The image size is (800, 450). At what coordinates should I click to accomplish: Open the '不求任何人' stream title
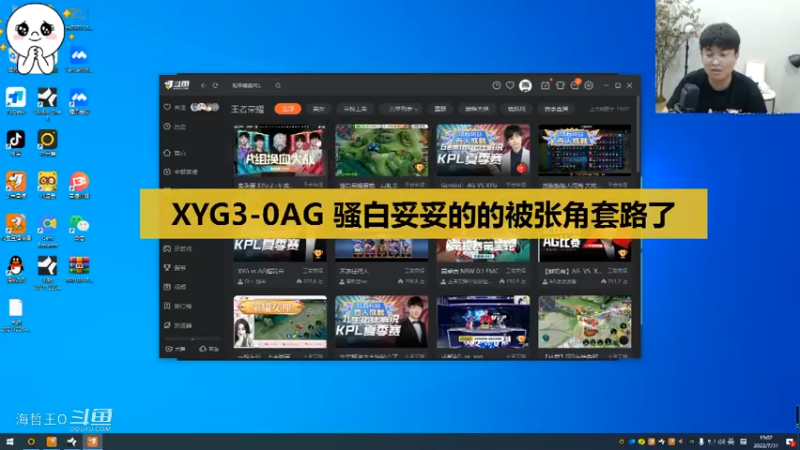pyautogui.click(x=355, y=271)
